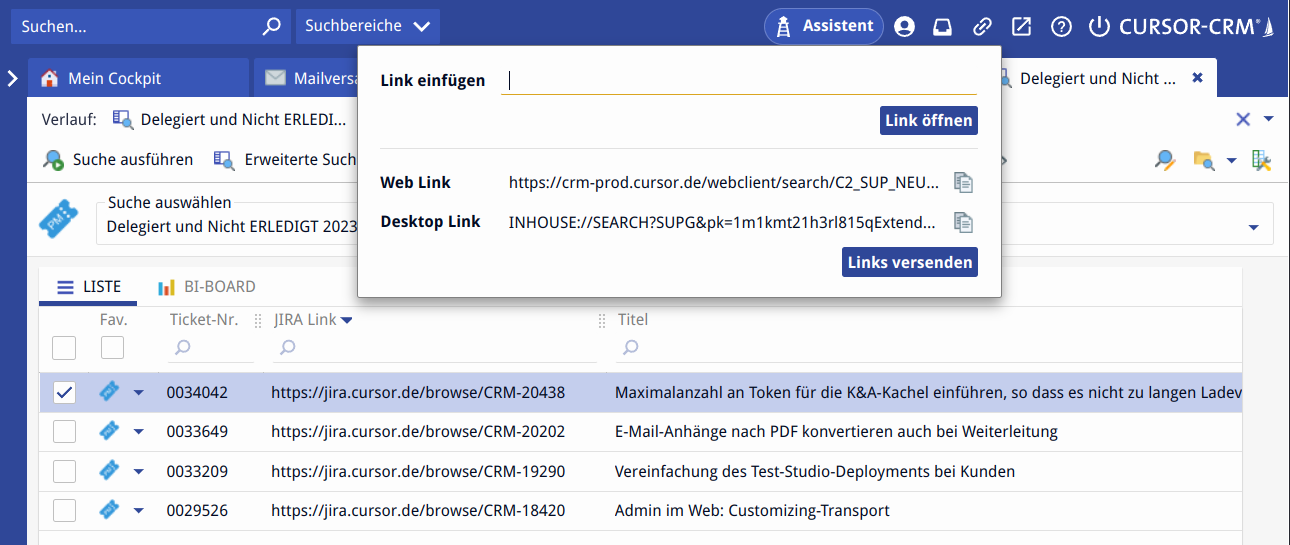
Task: Click the Link einfügen input field
Action: tap(738, 81)
